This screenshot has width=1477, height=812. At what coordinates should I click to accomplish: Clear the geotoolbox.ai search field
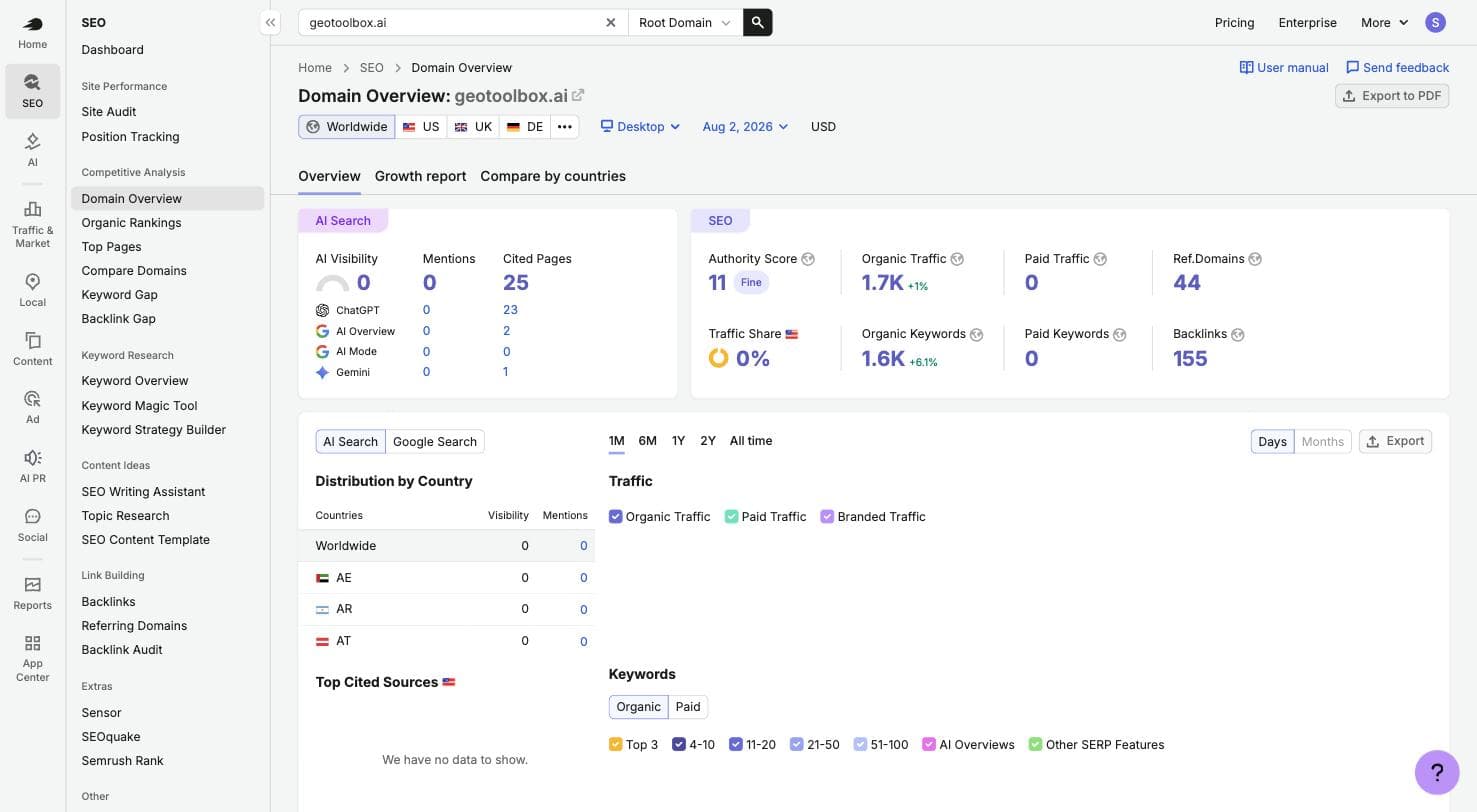[611, 22]
